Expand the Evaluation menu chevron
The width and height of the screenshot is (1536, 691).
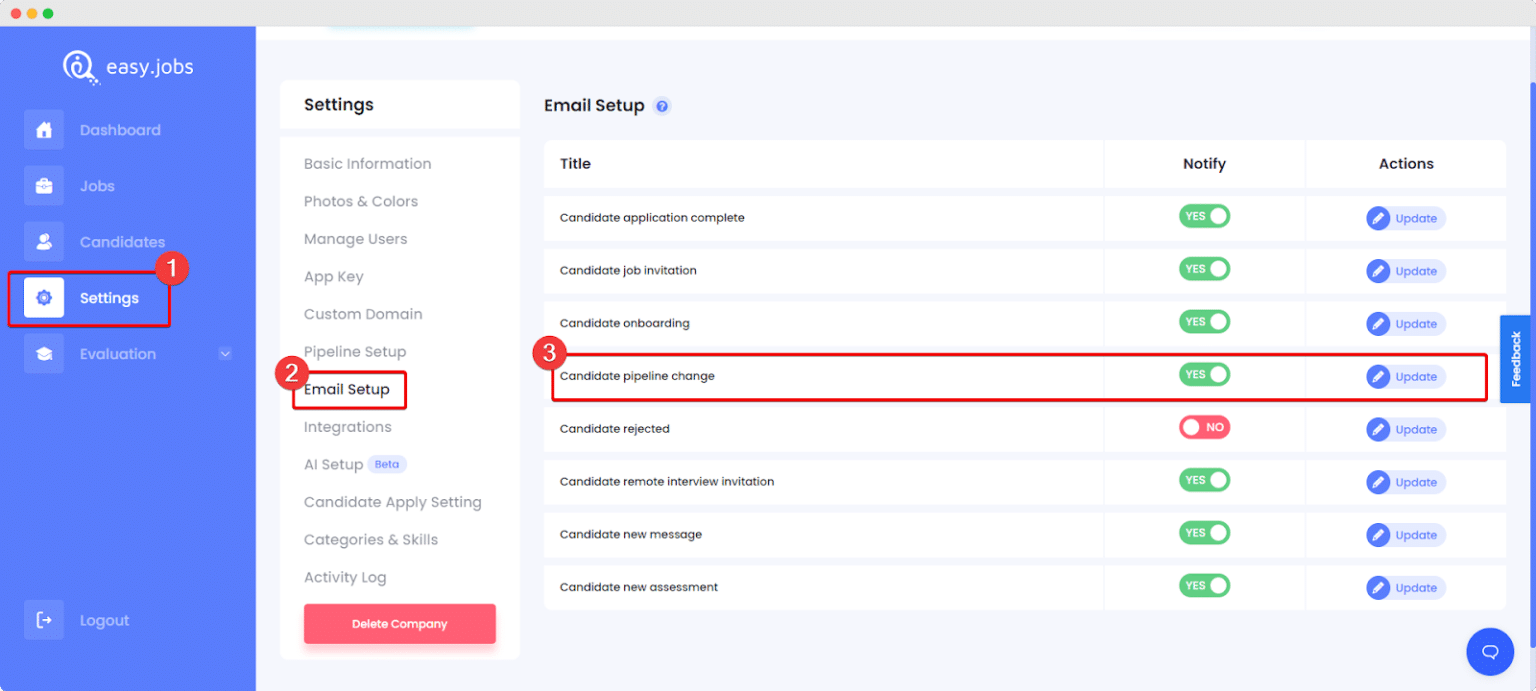coord(225,353)
